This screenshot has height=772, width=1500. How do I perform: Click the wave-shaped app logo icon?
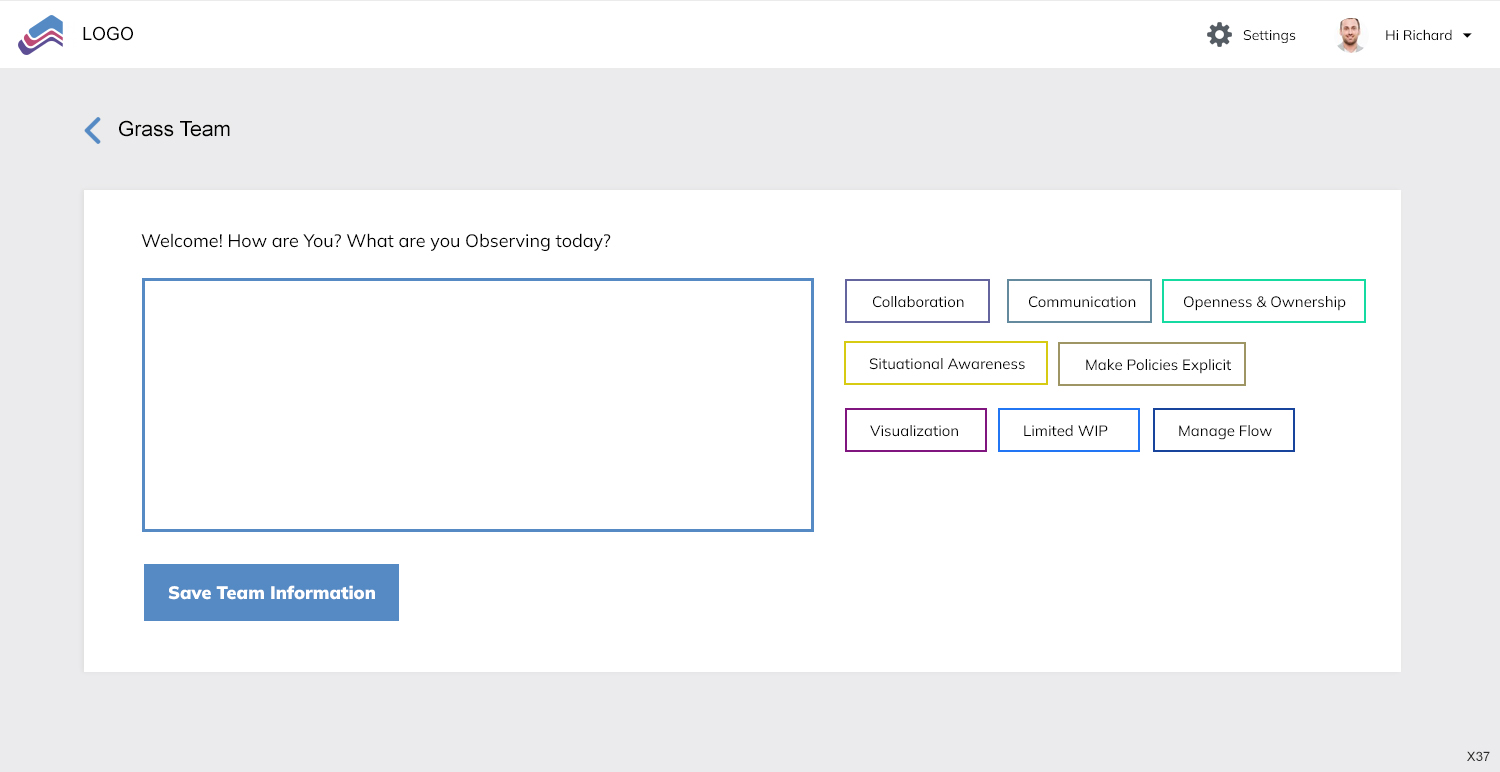41,35
